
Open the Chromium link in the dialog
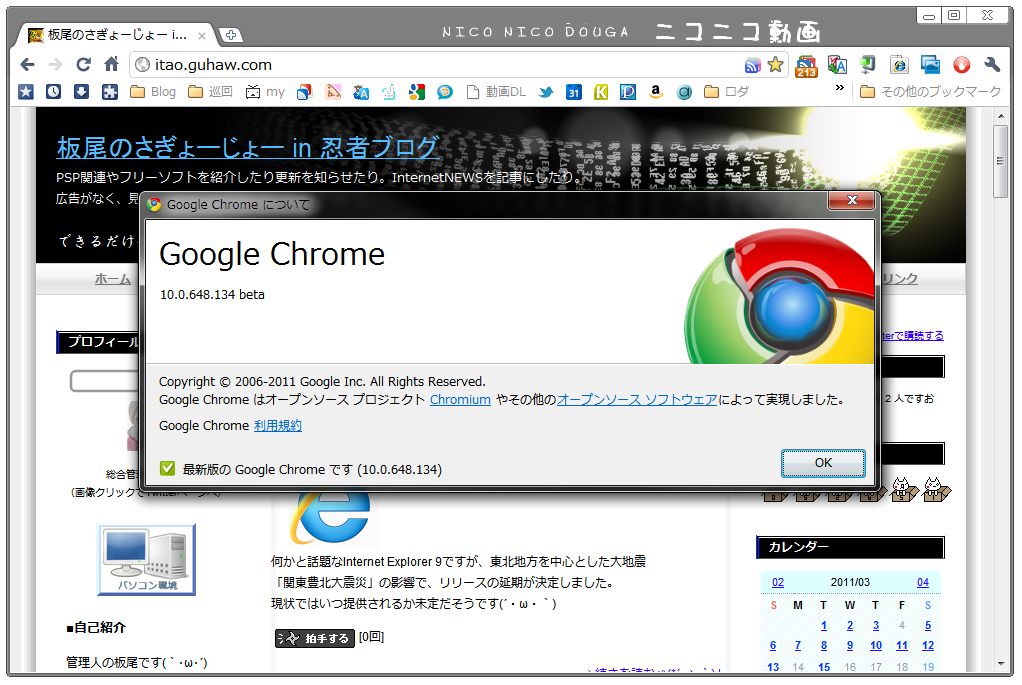460,400
